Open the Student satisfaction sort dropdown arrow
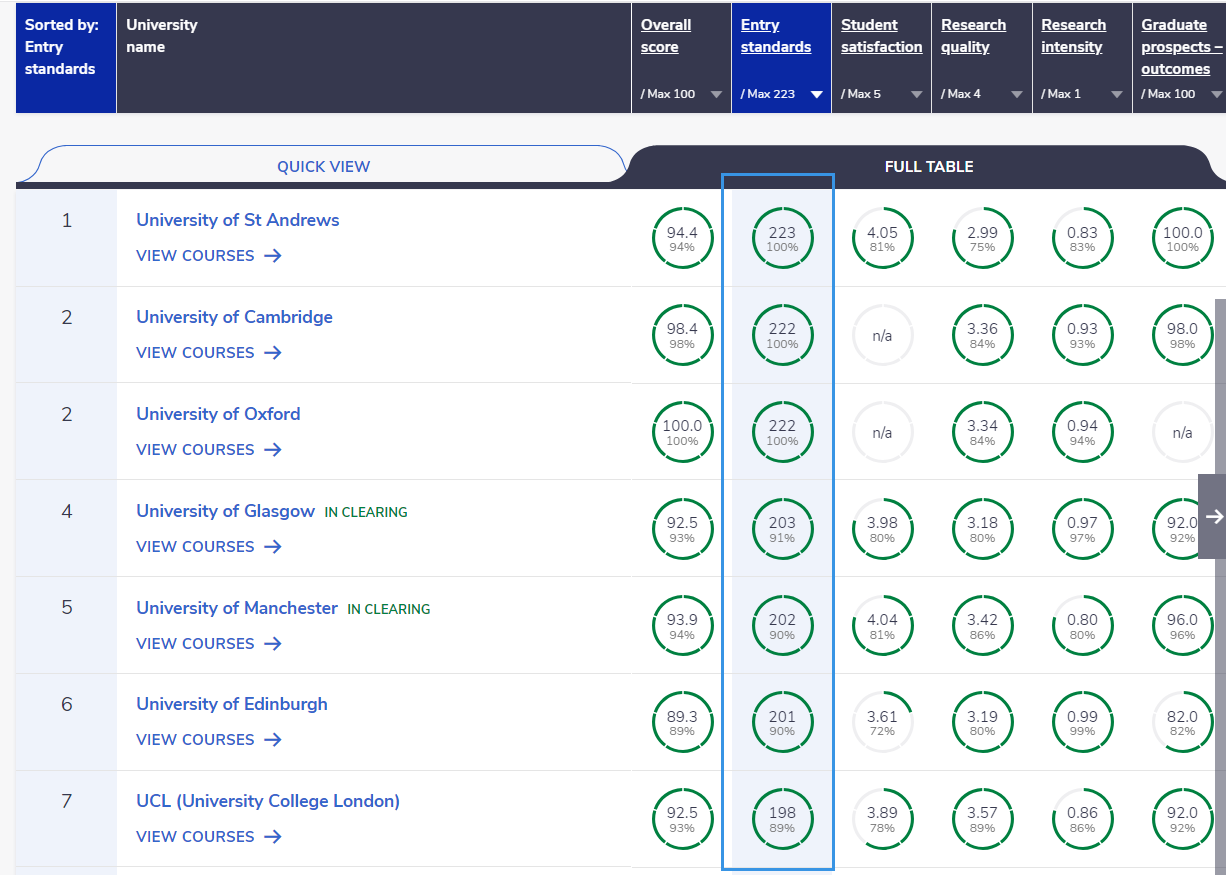 [x=916, y=95]
